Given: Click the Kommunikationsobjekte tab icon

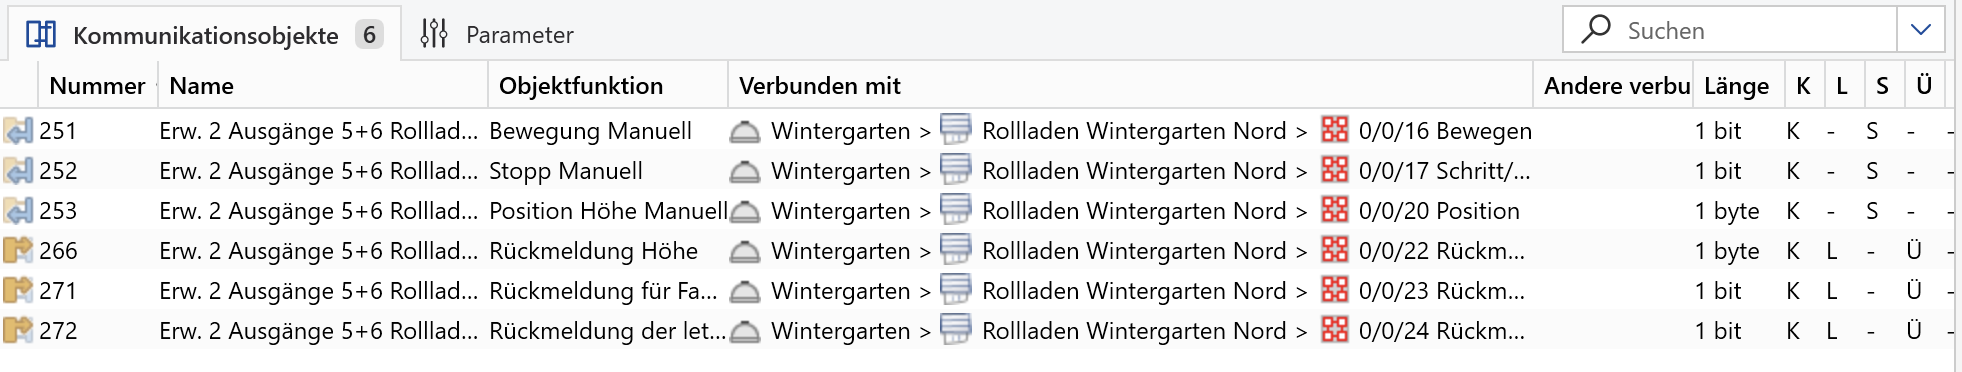Looking at the screenshot, I should (41, 34).
